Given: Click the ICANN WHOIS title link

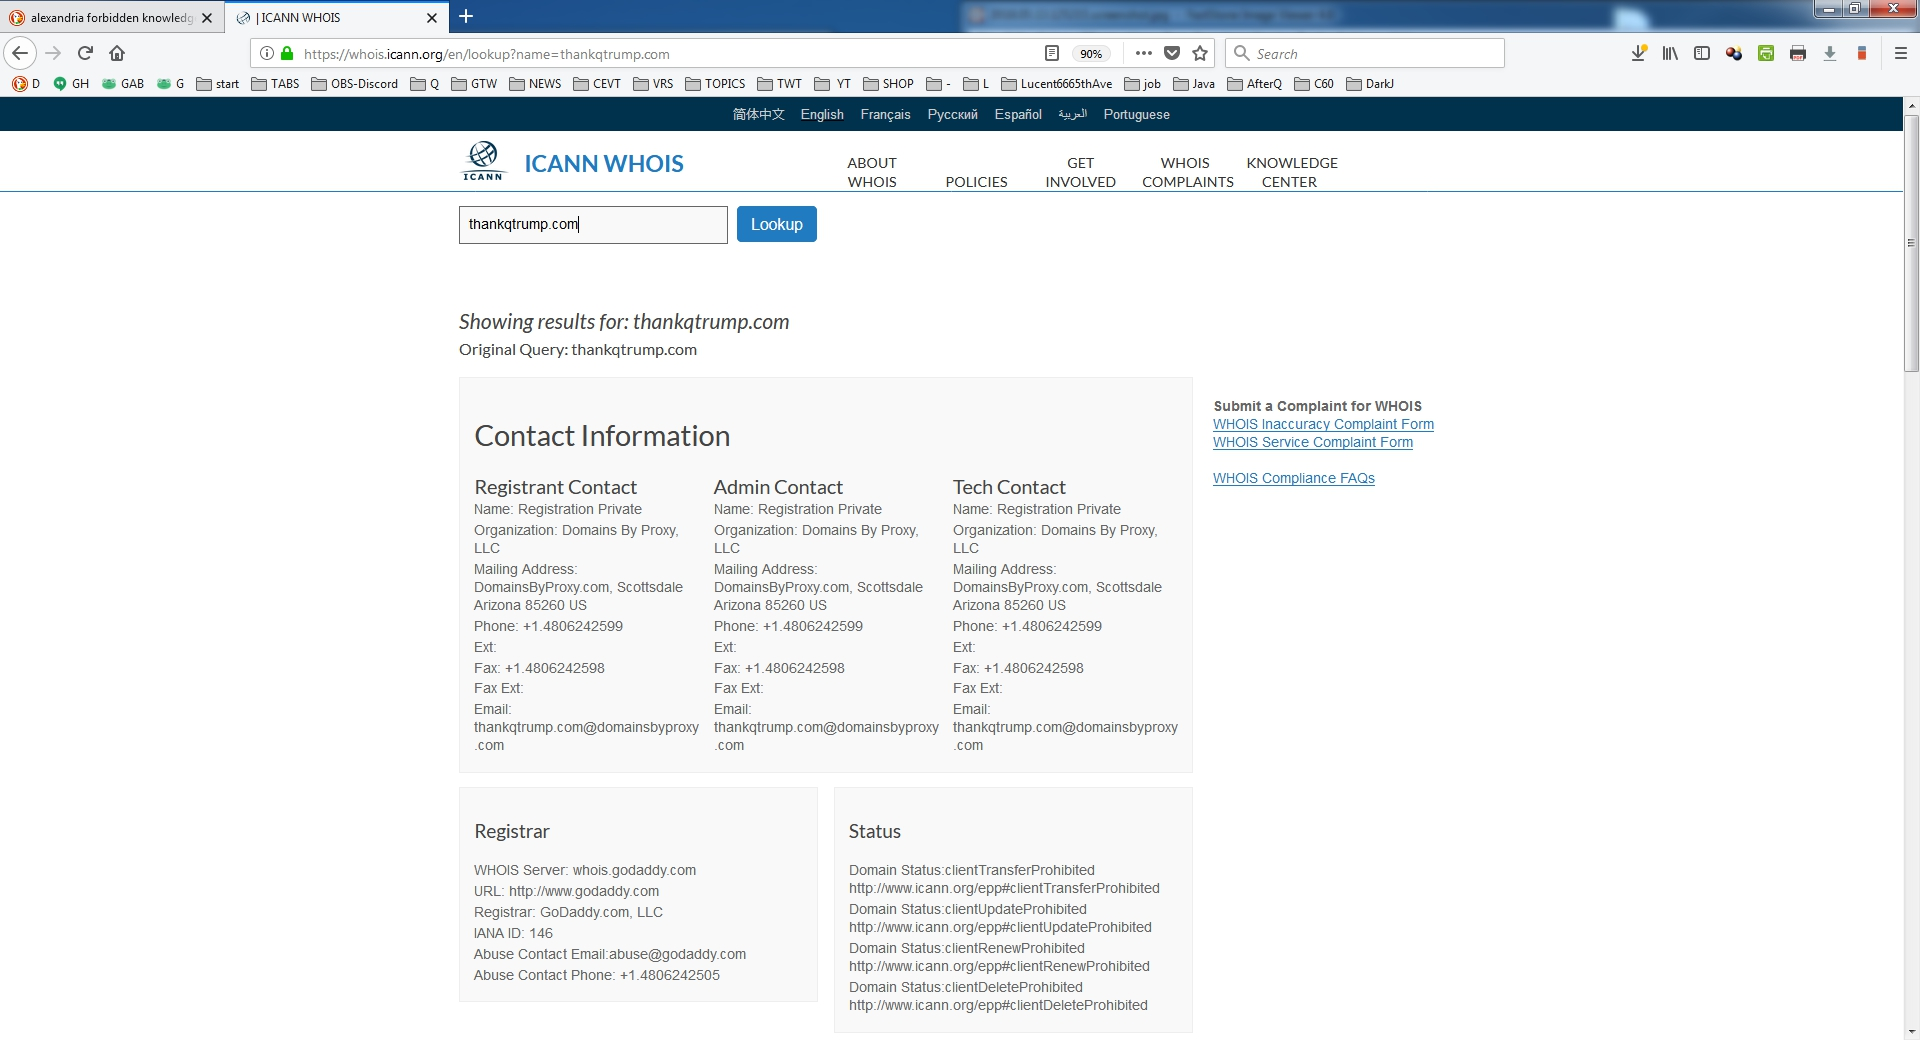Looking at the screenshot, I should point(604,163).
